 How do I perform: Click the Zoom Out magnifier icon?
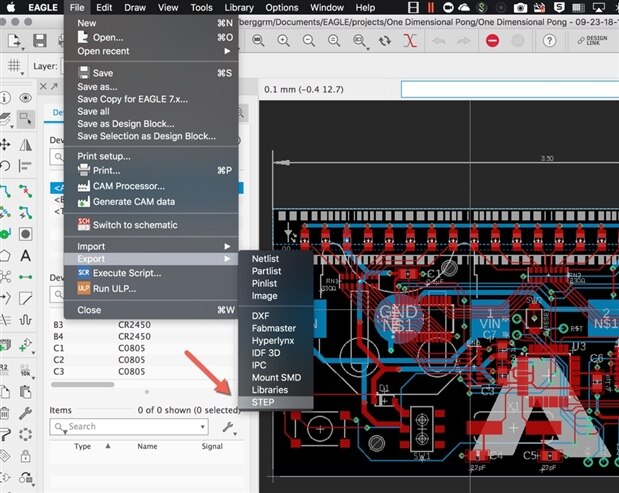point(309,40)
